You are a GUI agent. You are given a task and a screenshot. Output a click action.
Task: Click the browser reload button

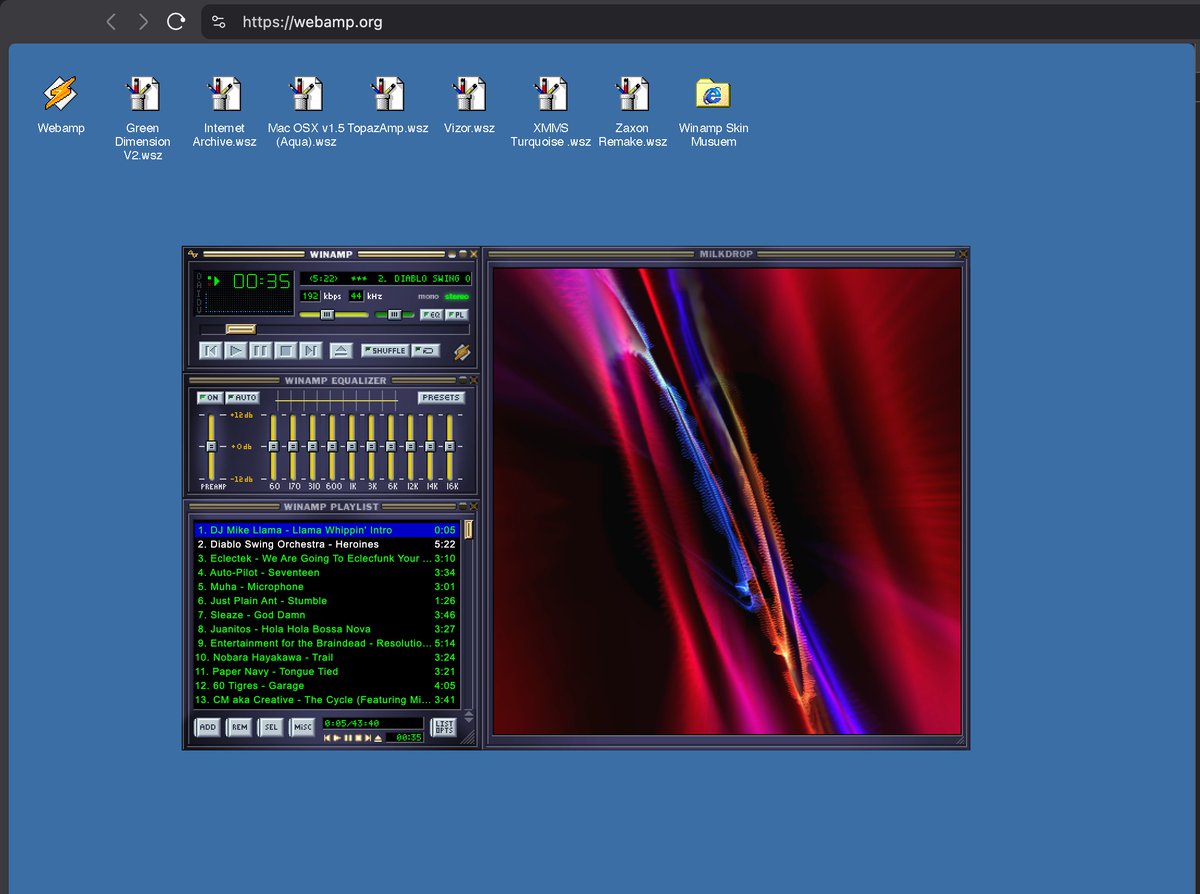click(x=176, y=21)
